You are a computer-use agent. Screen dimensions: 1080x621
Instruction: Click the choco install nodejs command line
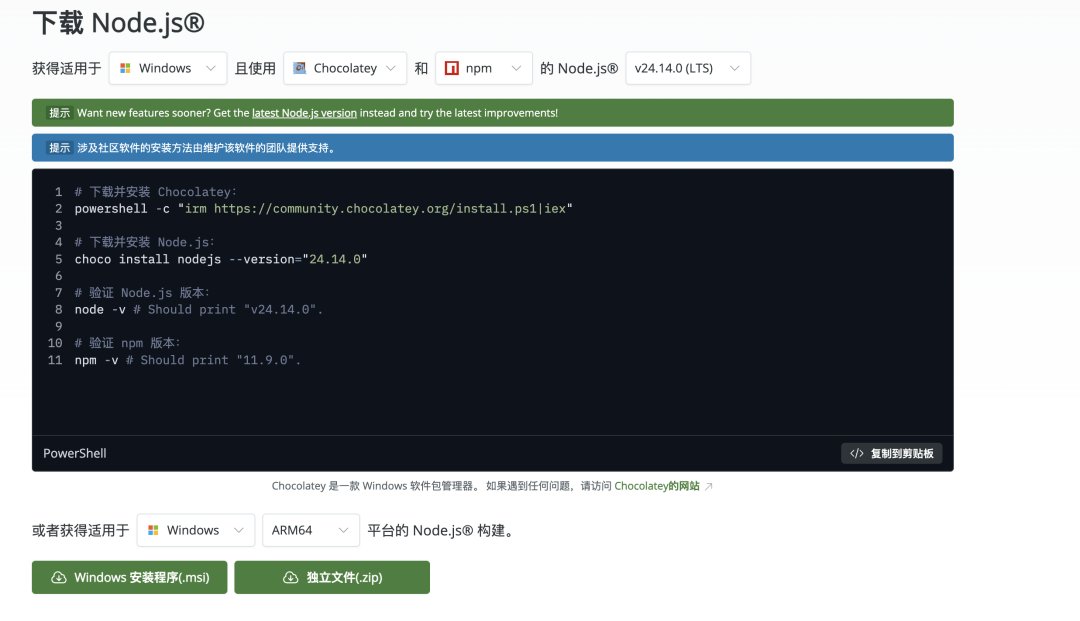[x=221, y=259]
